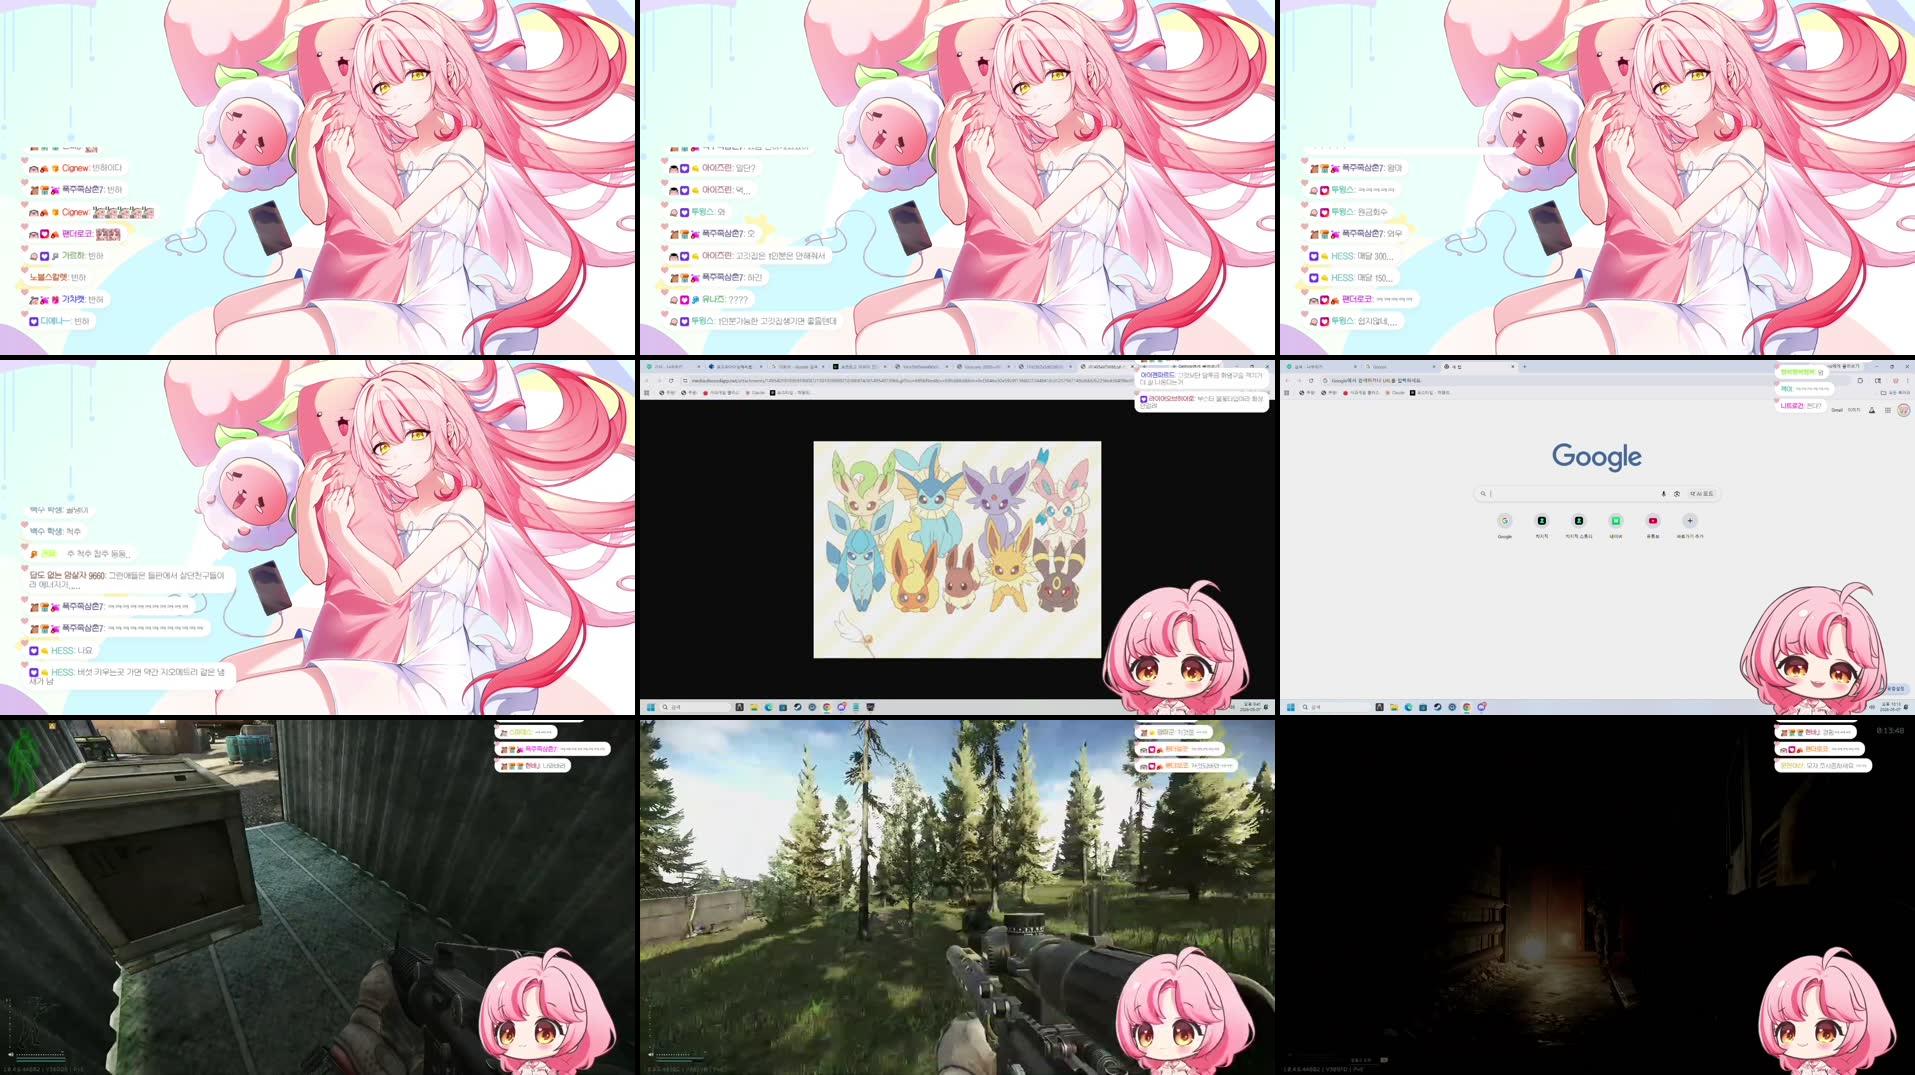Viewport: 1915px width, 1075px height.
Task: Open Steam from the Google window taskbar
Action: point(1437,707)
